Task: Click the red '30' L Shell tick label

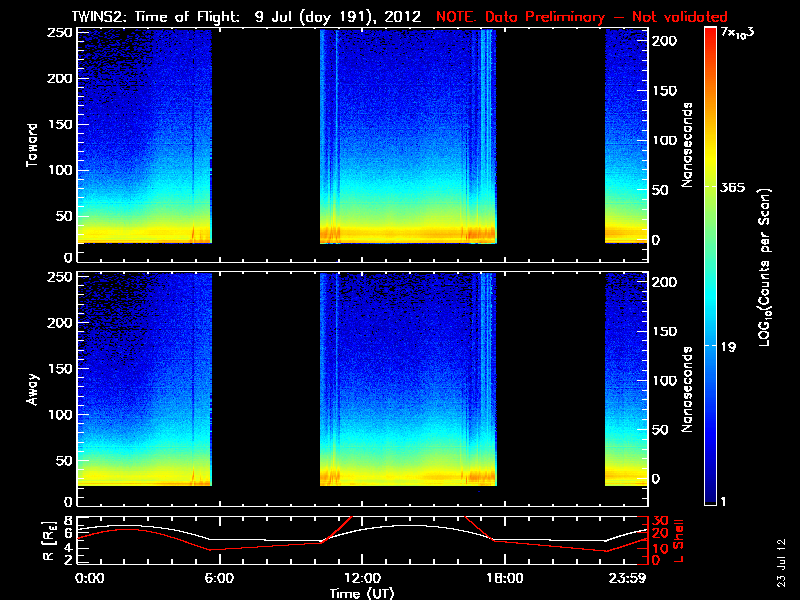Action: [x=660, y=521]
